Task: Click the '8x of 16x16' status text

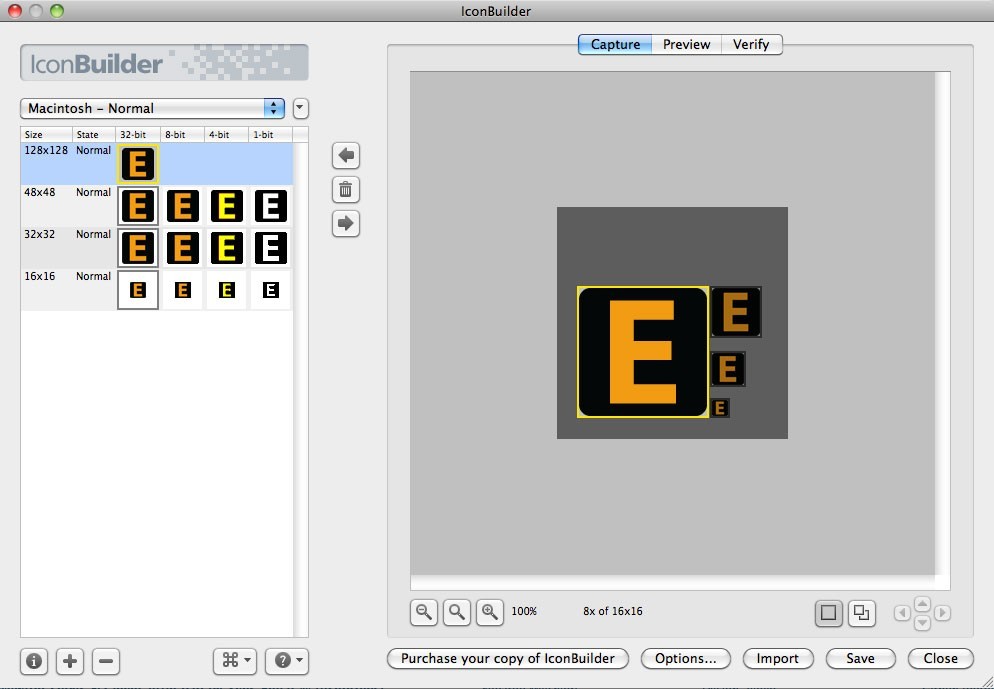Action: pos(613,612)
